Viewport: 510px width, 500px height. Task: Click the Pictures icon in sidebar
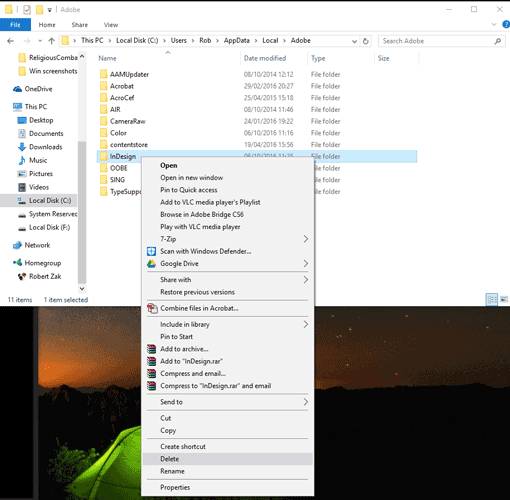[22, 174]
